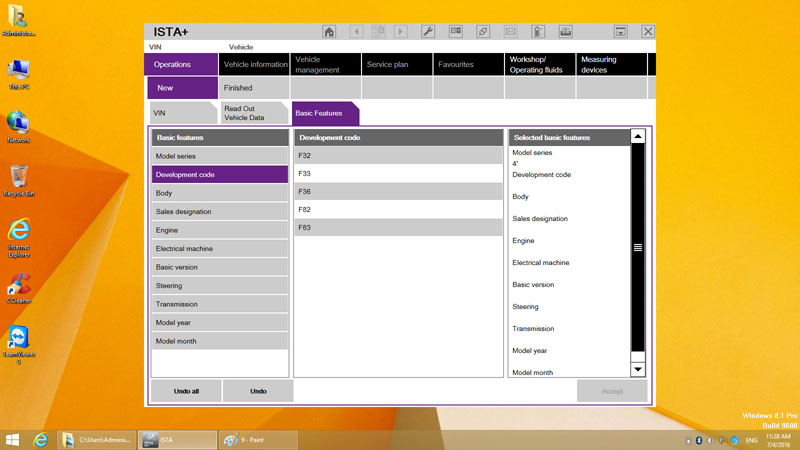800x450 pixels.
Task: Switch to the Vehicle information tab
Action: pos(255,64)
